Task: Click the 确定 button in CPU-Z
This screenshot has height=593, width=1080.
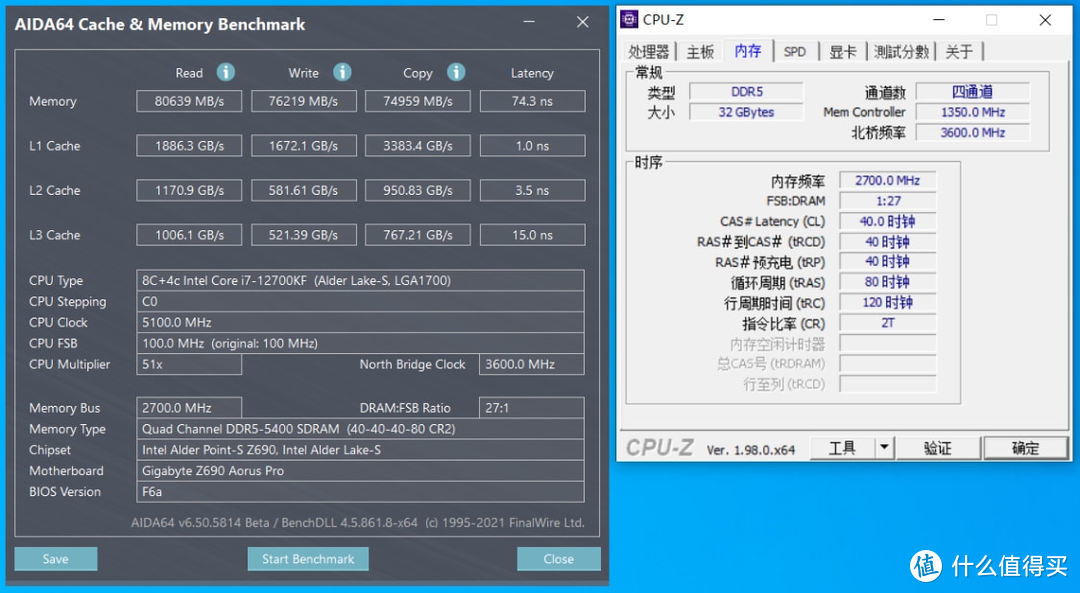Action: 1026,447
